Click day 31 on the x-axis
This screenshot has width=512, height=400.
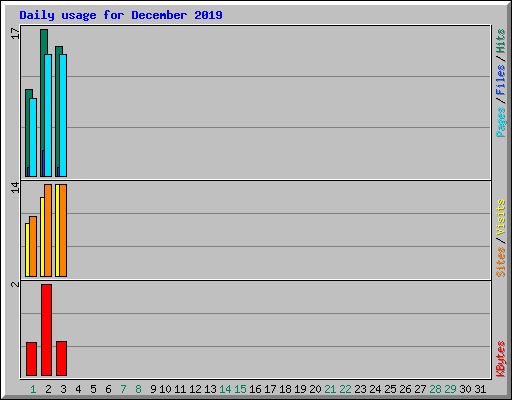480,389
